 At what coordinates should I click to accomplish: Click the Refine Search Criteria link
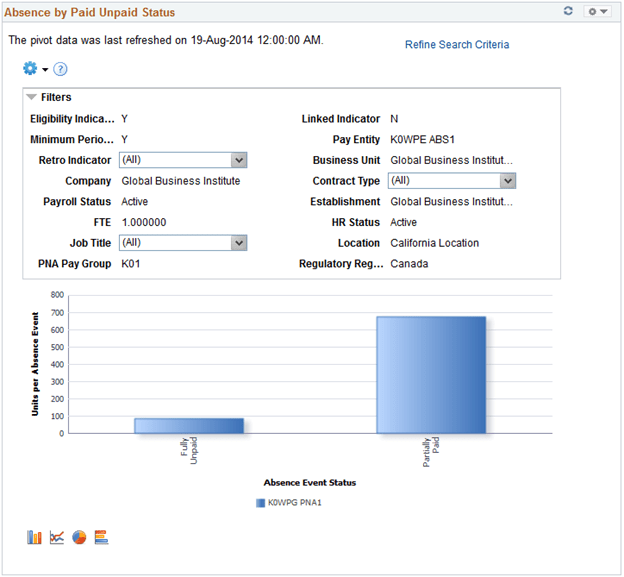coord(457,45)
